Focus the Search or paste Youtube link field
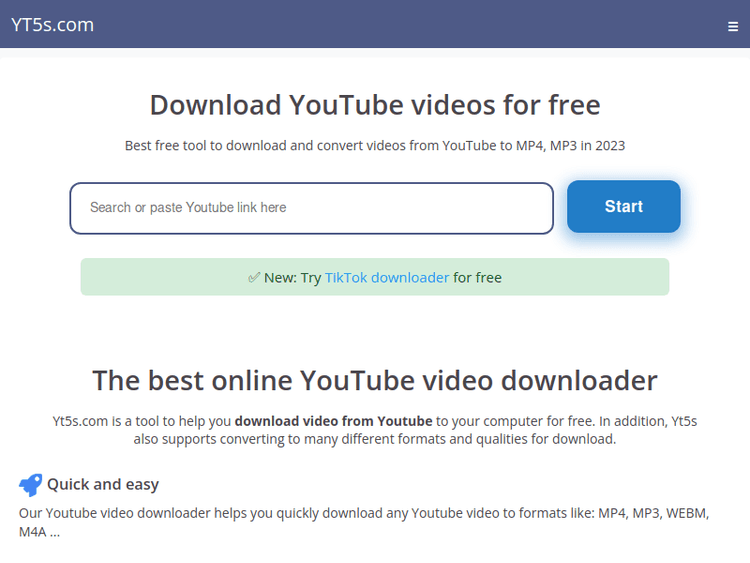This screenshot has height=563, width=750. pyautogui.click(x=311, y=208)
